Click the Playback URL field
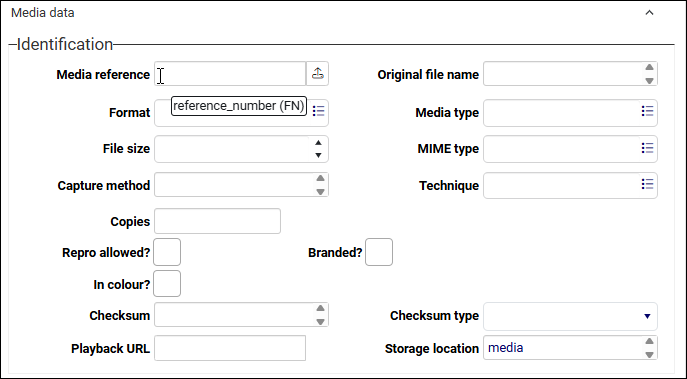 coord(230,348)
